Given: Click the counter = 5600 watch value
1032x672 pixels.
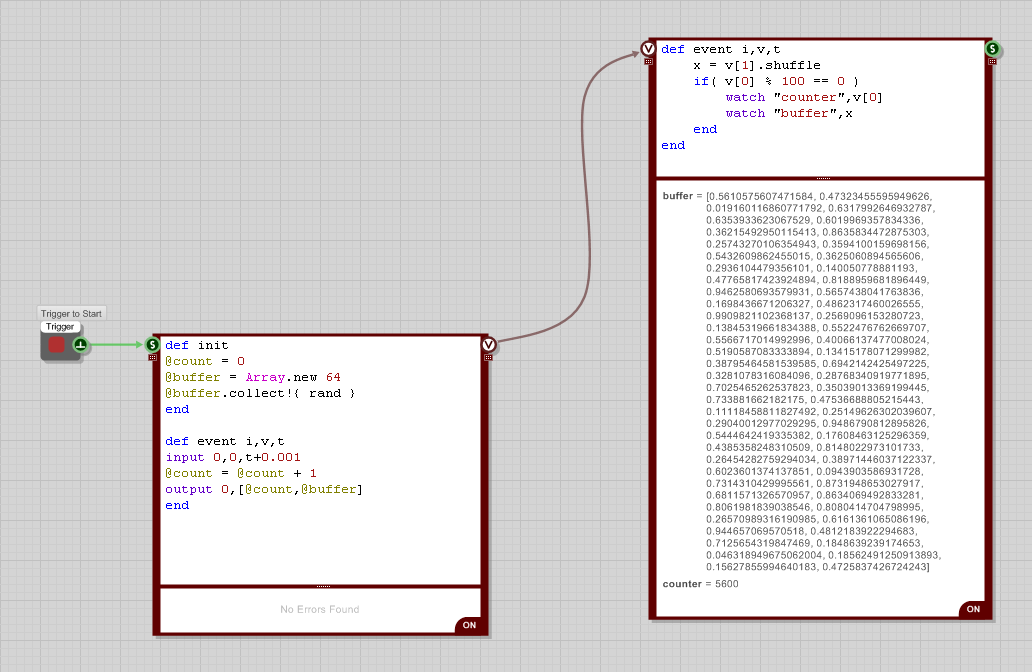Looking at the screenshot, I should (700, 583).
